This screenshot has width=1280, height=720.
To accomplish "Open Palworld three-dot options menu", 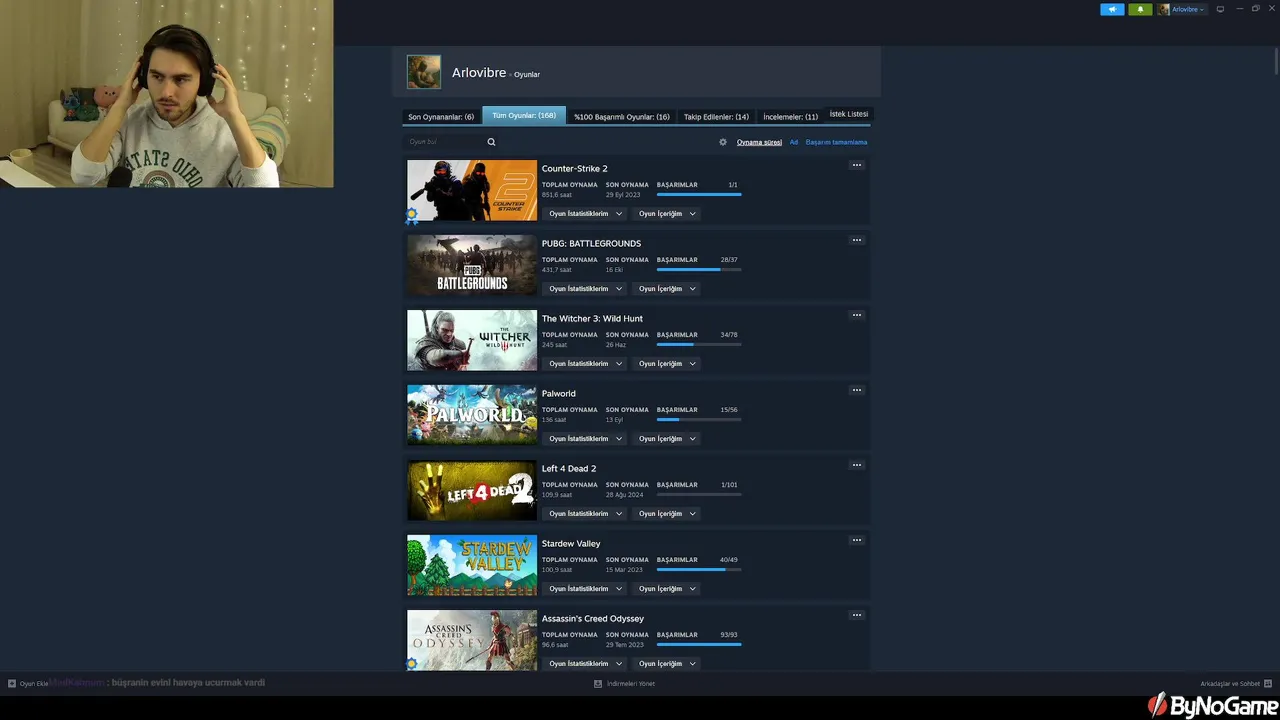I will pos(857,390).
